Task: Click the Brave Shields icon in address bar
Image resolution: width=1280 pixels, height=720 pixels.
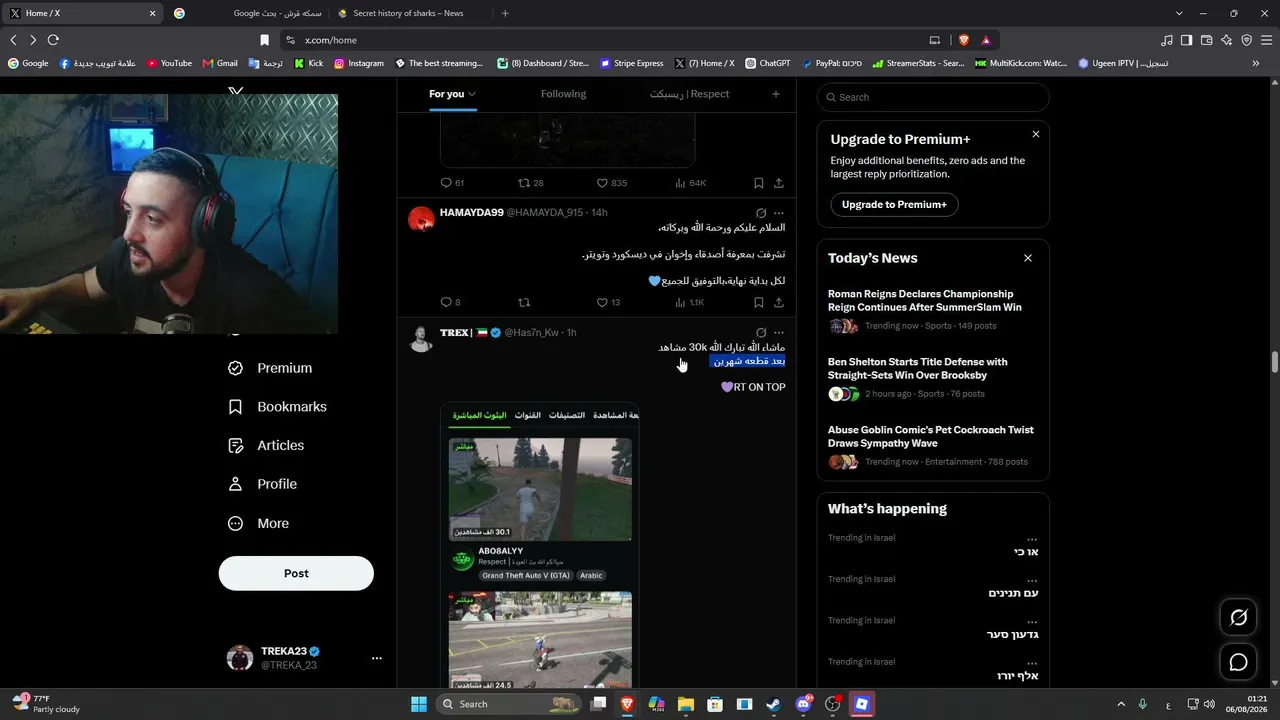Action: (x=964, y=40)
